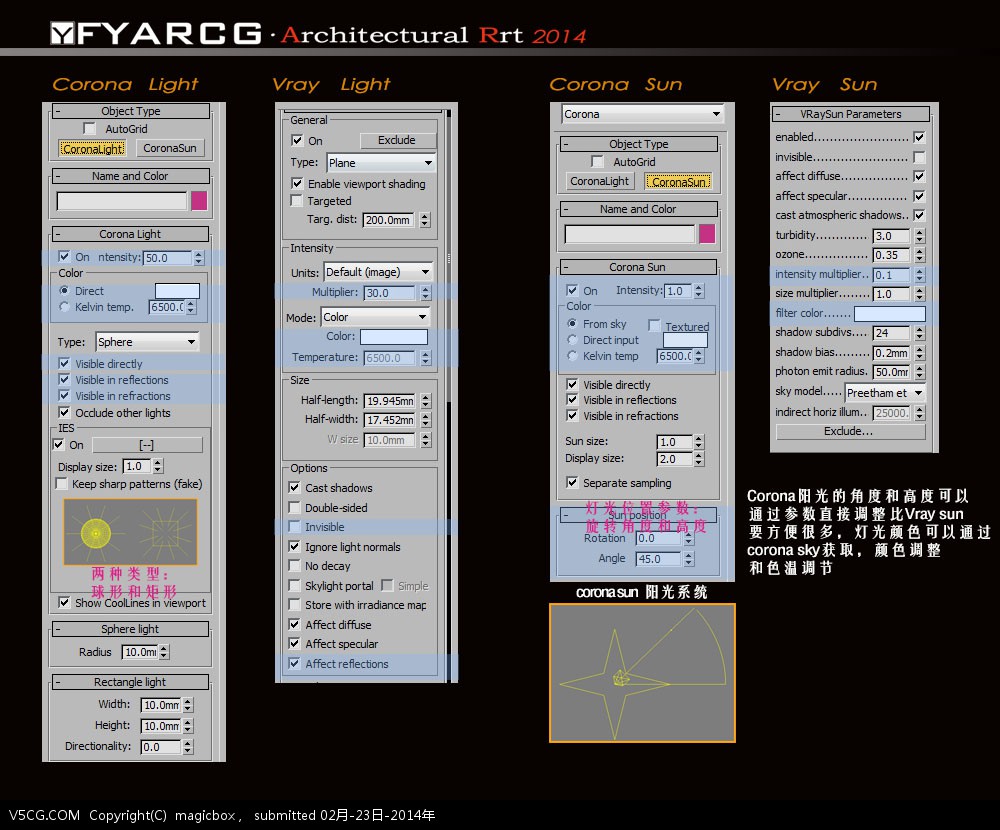Click sphere and rectangle light preview image

(130, 532)
